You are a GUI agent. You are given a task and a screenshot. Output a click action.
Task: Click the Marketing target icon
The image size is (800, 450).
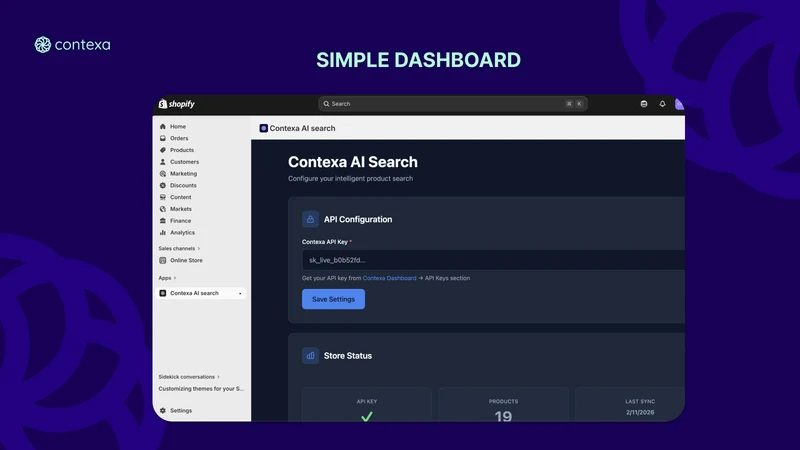pyautogui.click(x=163, y=173)
